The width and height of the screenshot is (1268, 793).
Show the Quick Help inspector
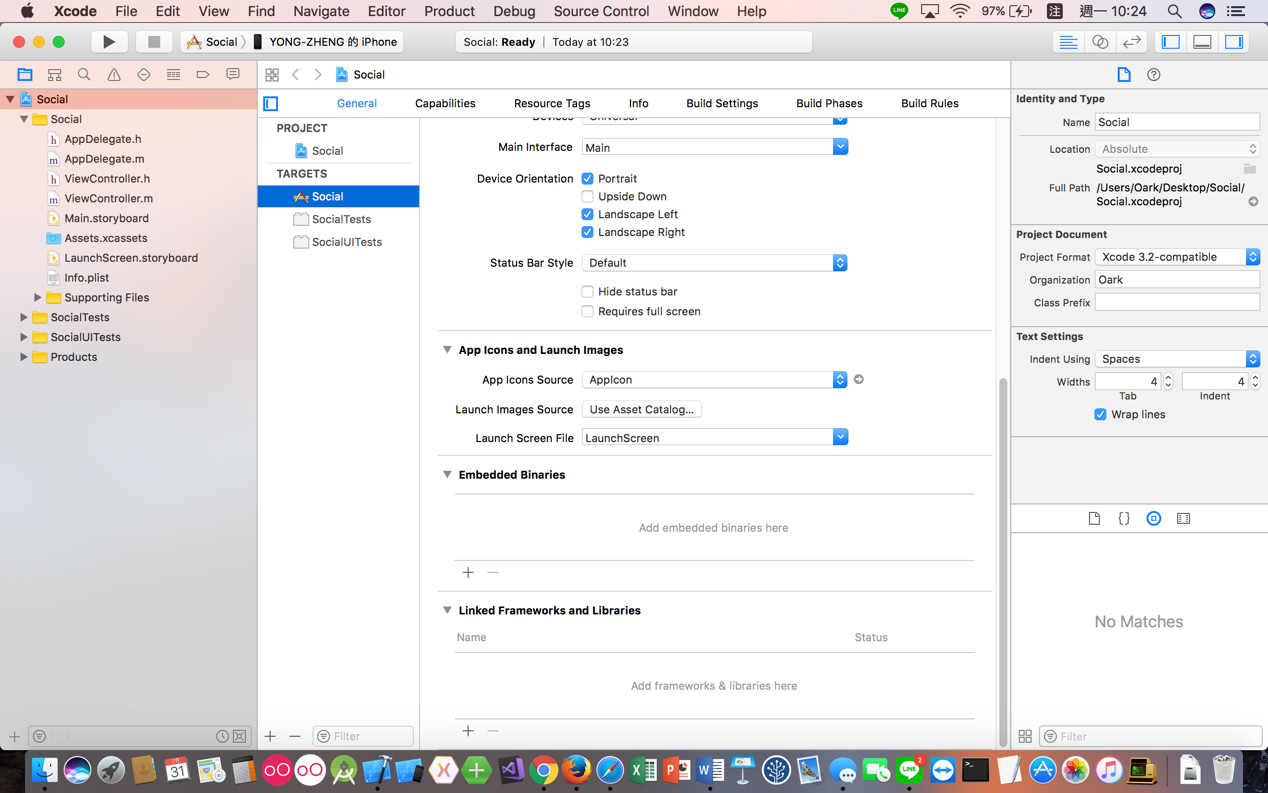click(x=1154, y=75)
